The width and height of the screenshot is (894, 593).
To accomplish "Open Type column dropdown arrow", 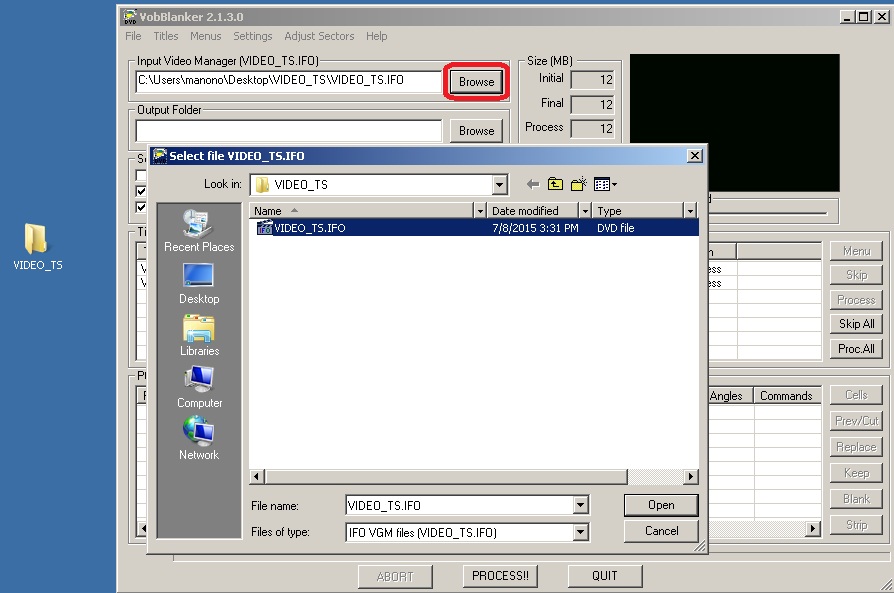I will point(690,211).
